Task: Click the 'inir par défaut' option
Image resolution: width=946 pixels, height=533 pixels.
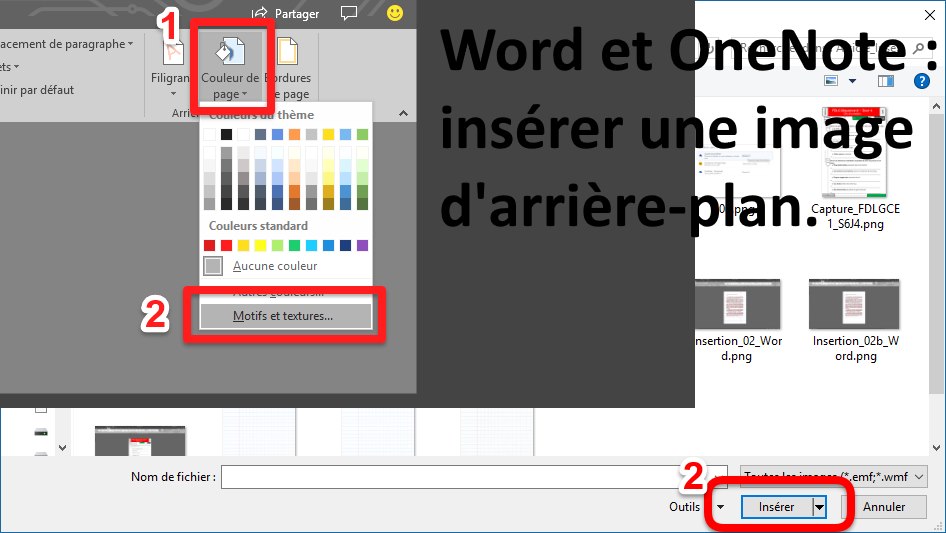Action: tap(37, 90)
